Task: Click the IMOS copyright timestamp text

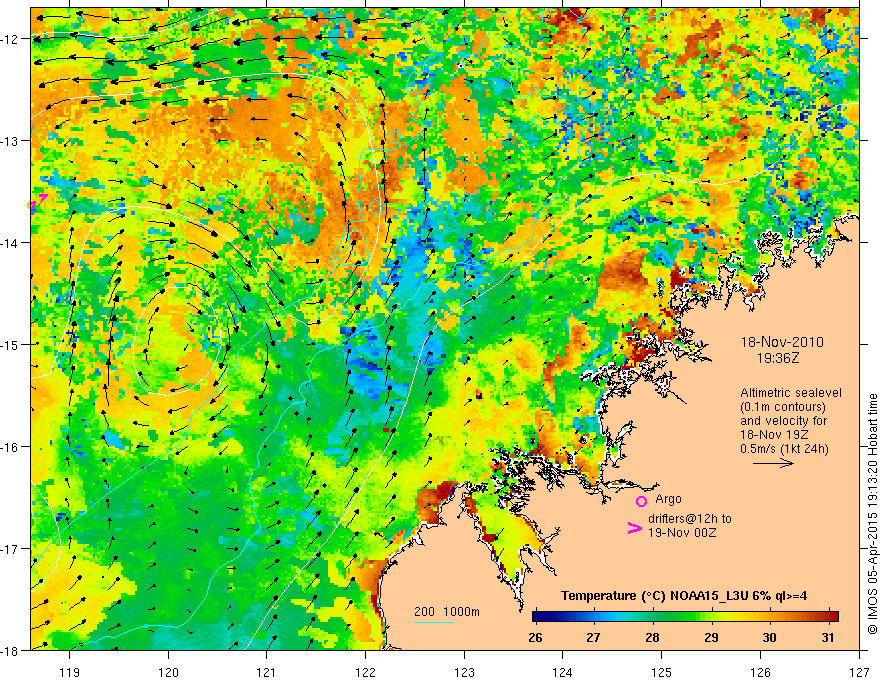Action: pyautogui.click(x=872, y=514)
